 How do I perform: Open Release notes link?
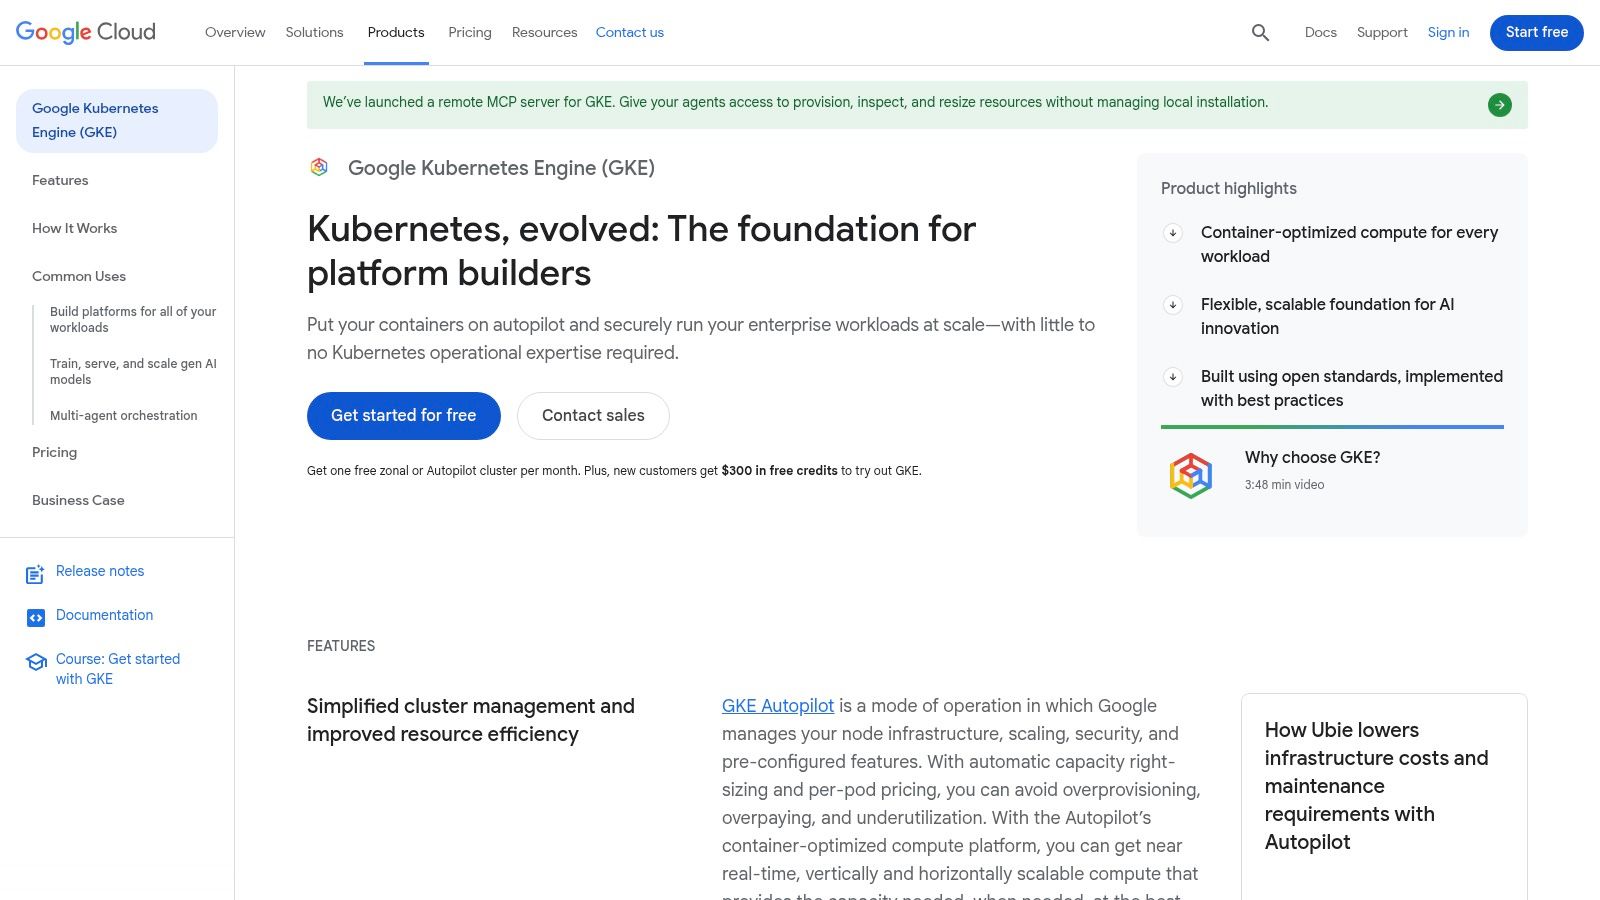coord(100,571)
